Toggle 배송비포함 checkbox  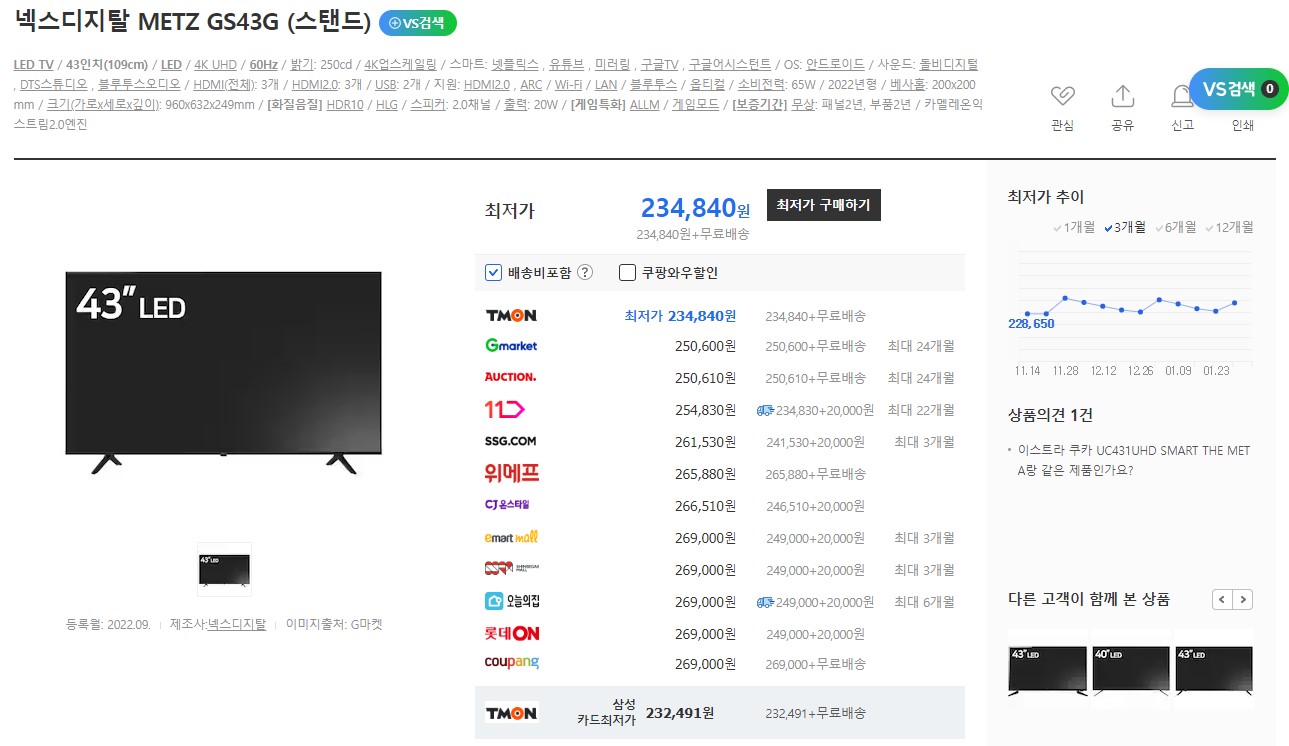click(x=493, y=272)
